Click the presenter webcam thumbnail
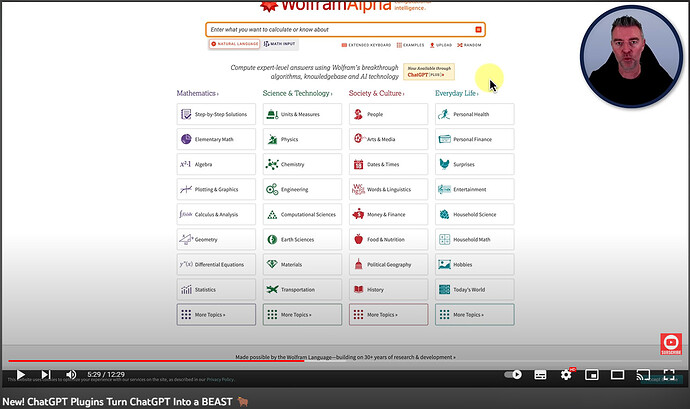Screen dimensions: 690x409 [x=631, y=56]
